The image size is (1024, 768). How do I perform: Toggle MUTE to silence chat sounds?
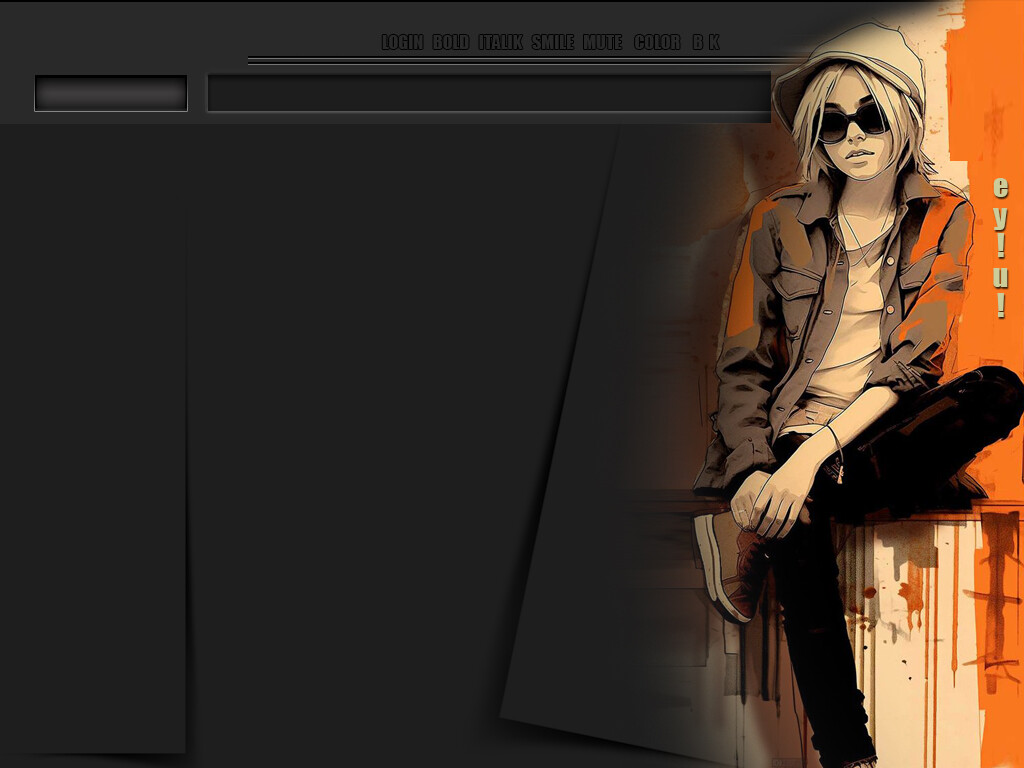(x=602, y=42)
